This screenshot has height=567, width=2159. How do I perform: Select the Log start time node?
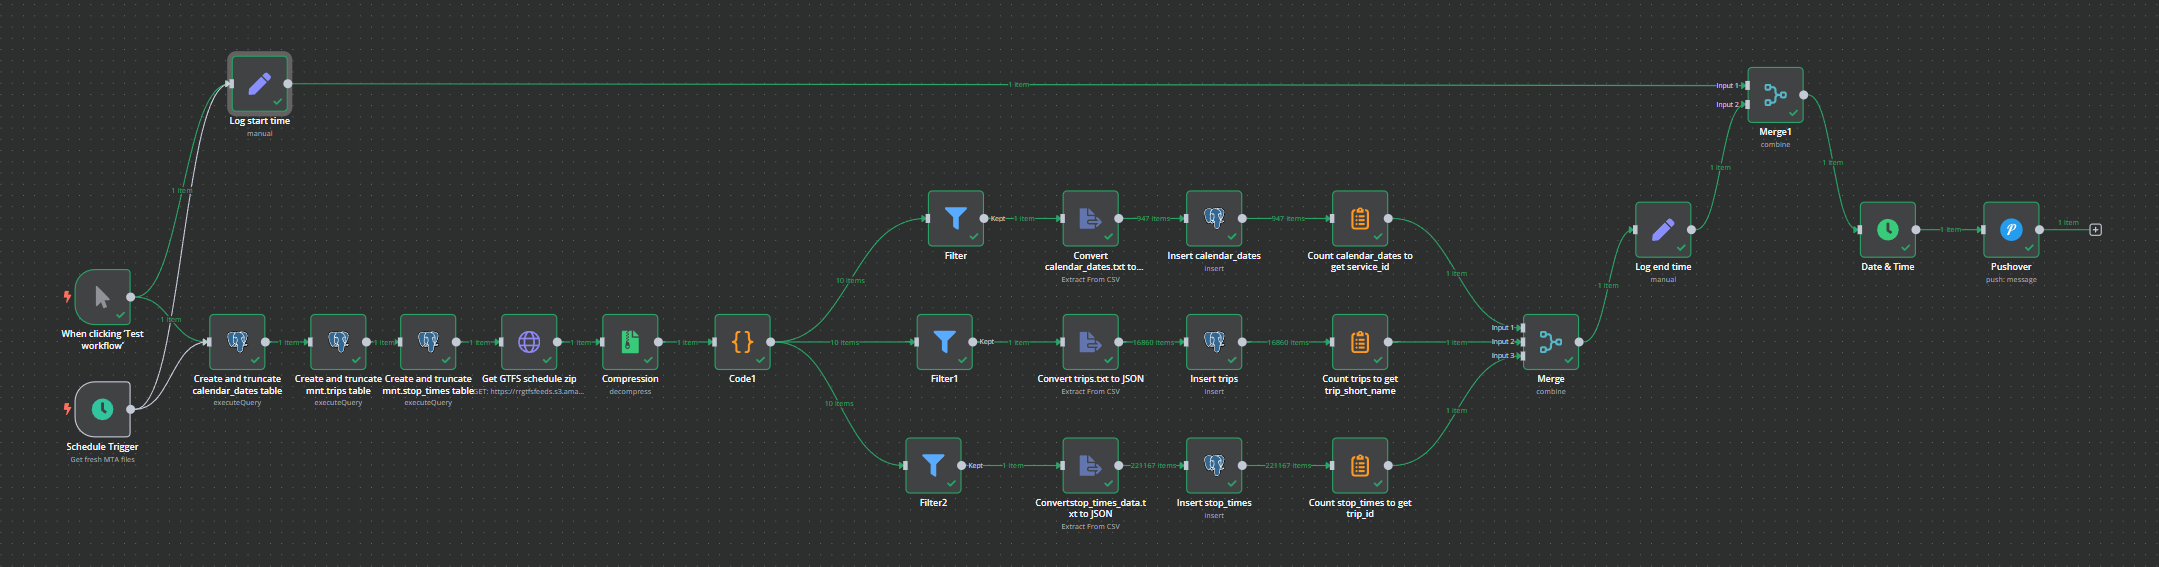(x=259, y=84)
